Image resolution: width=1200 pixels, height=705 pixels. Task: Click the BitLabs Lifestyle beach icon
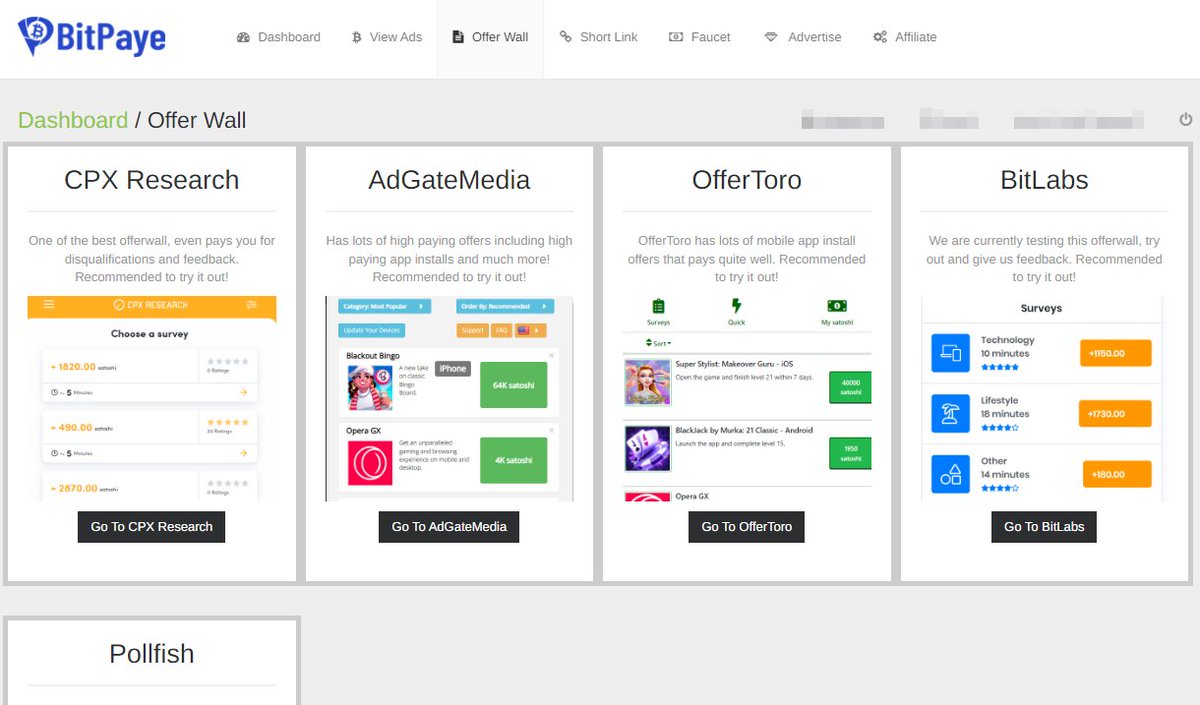pyautogui.click(x=951, y=413)
